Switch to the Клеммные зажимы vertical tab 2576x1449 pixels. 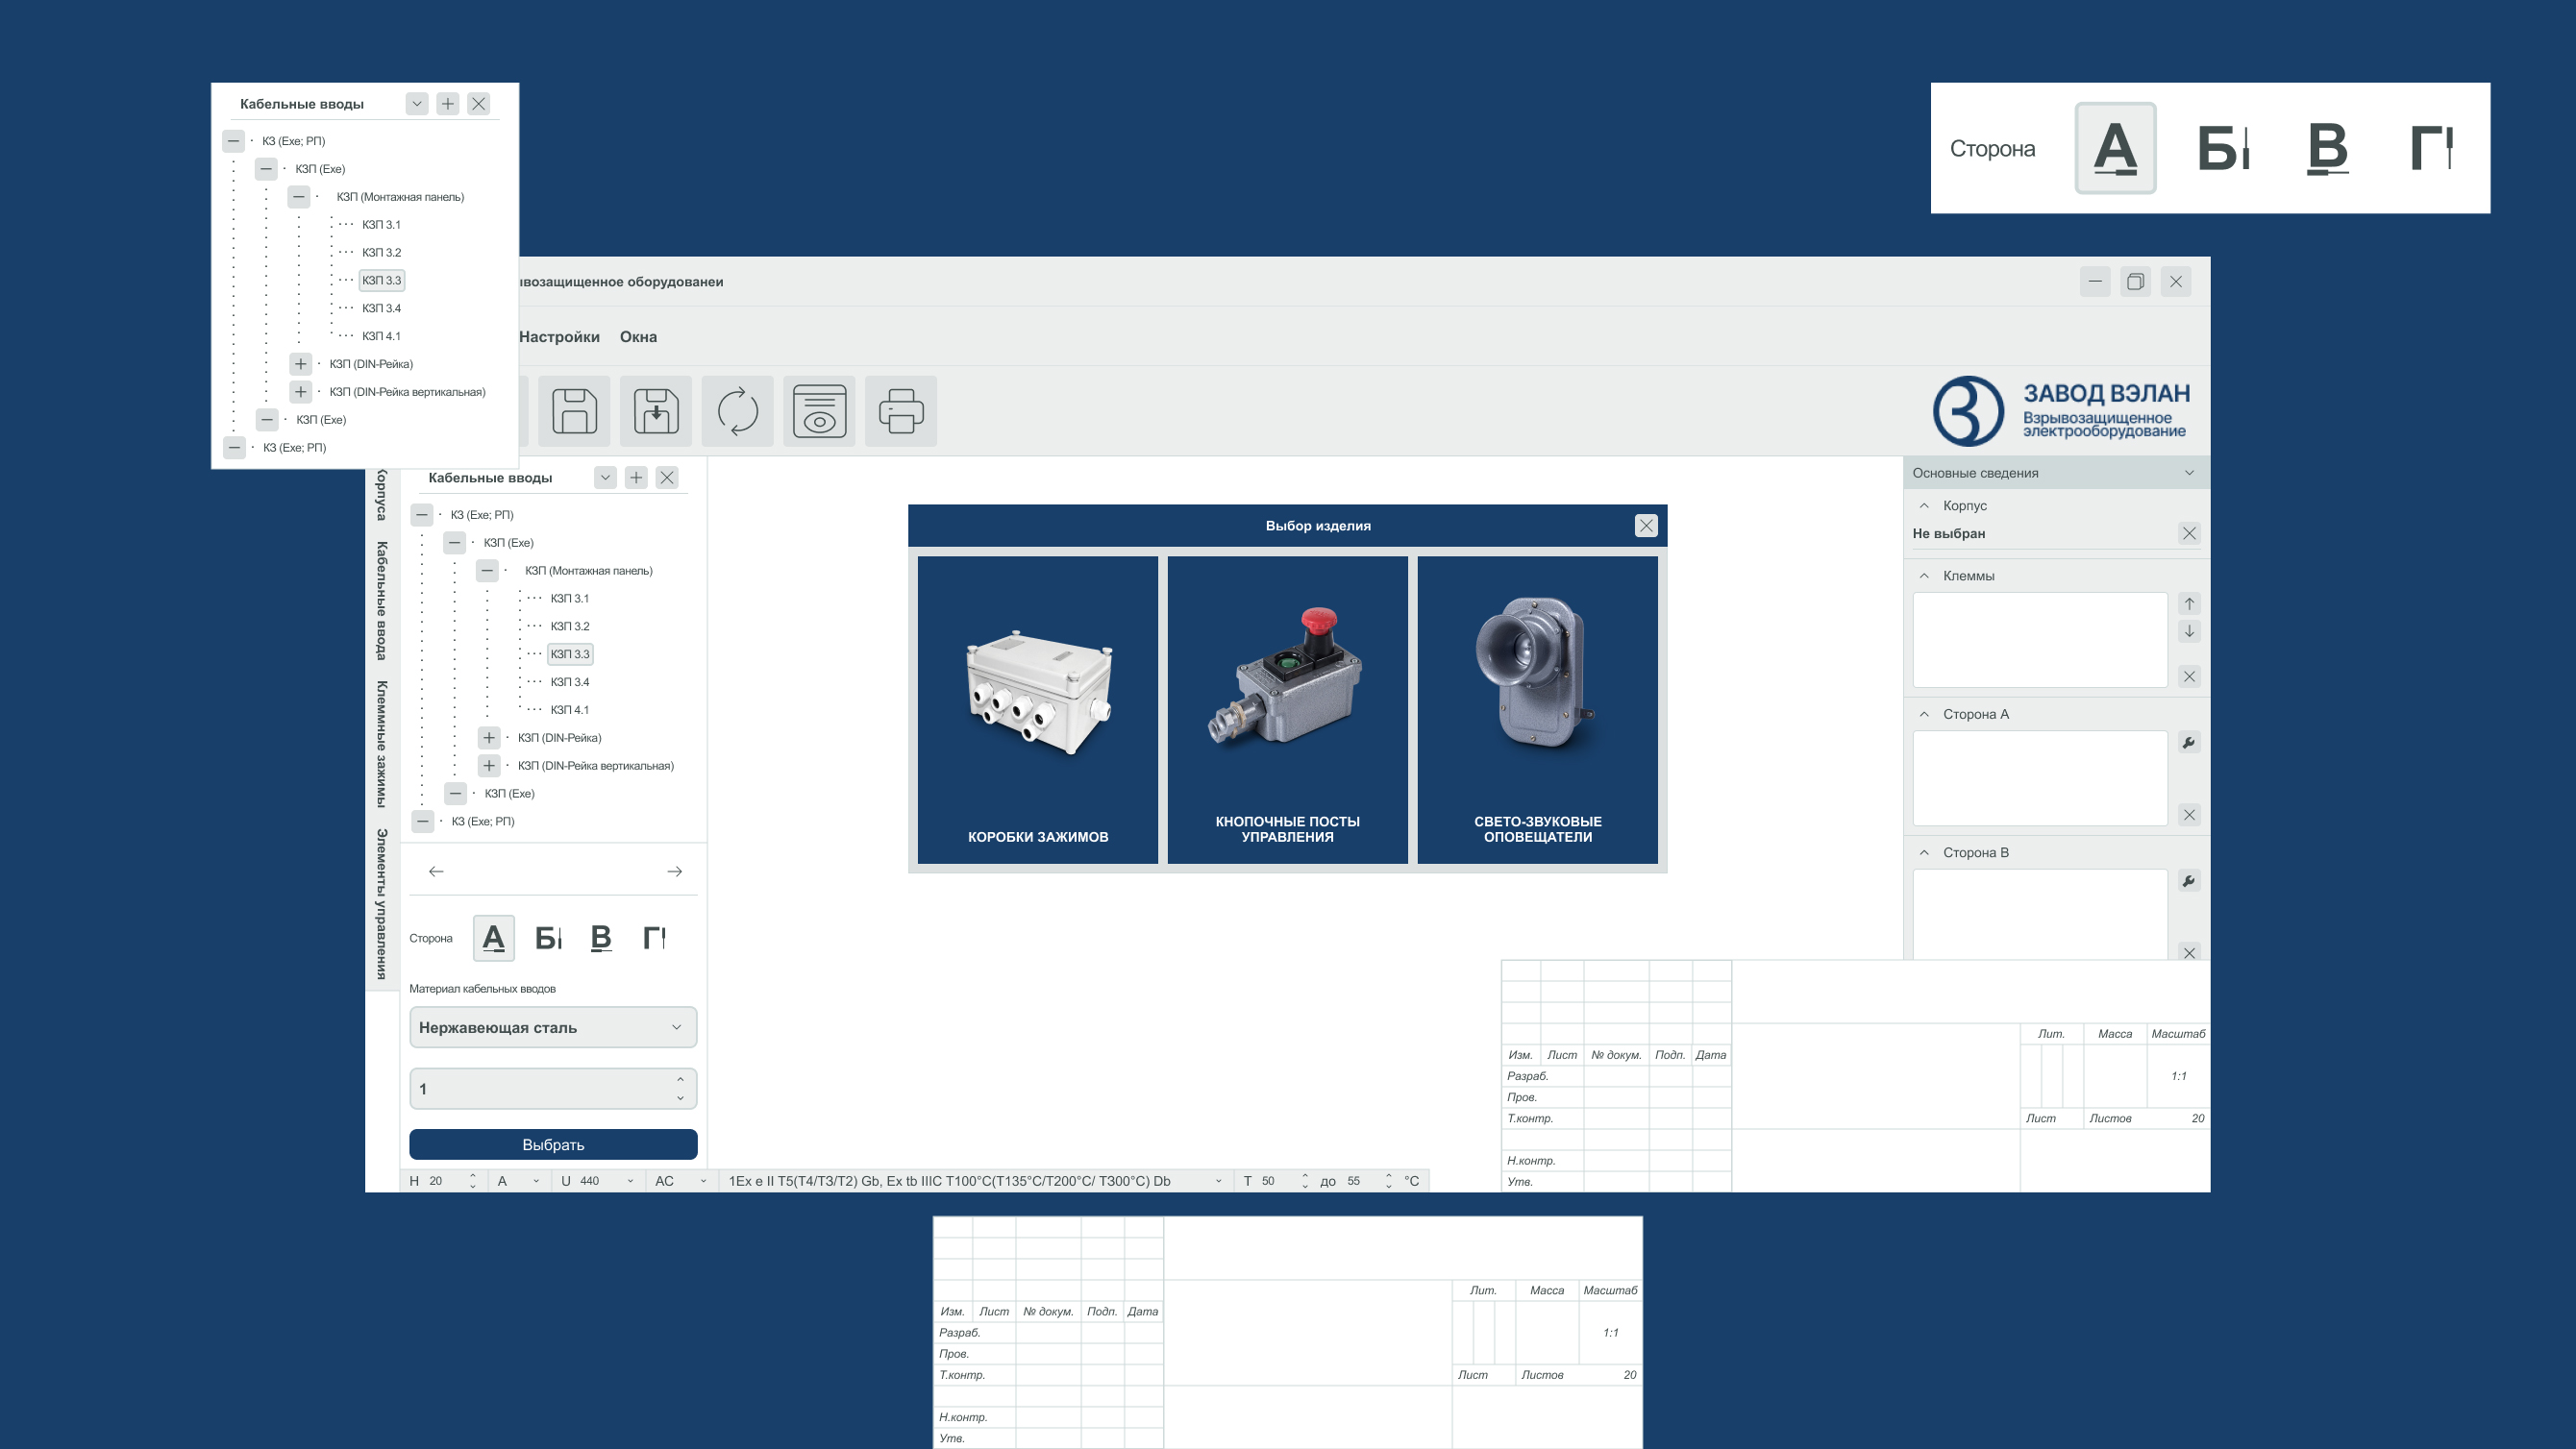pyautogui.click(x=381, y=744)
